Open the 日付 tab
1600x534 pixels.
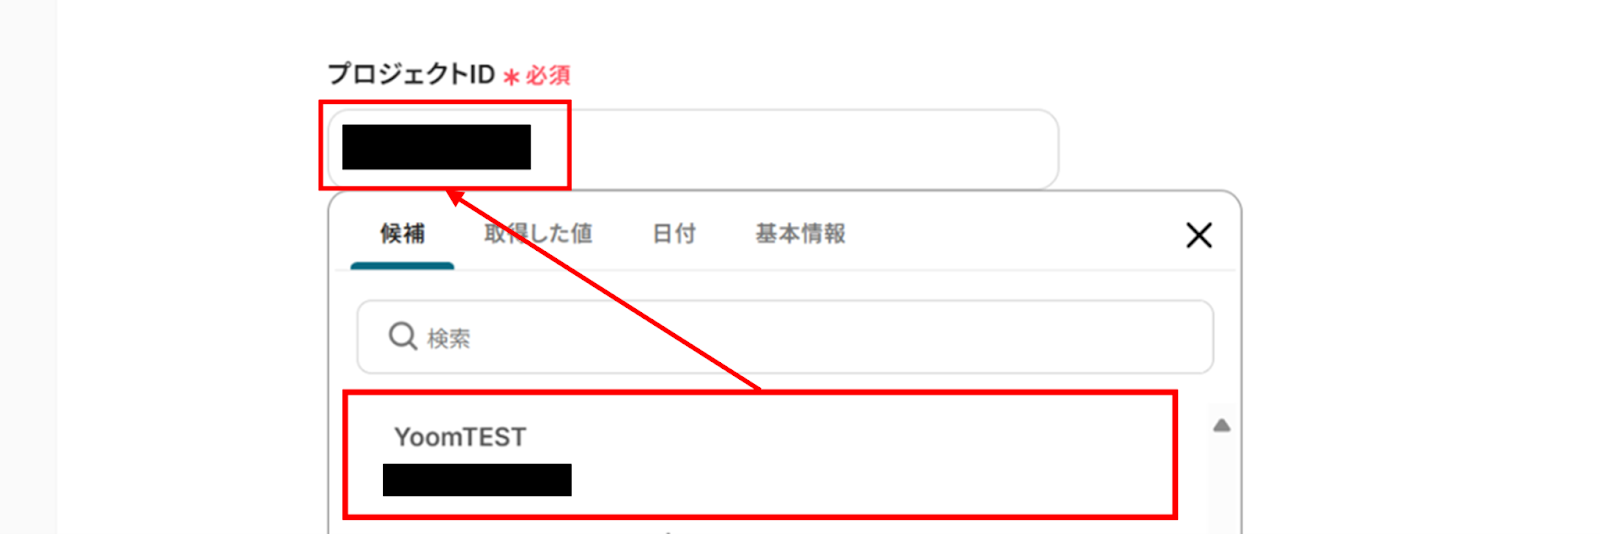click(x=674, y=234)
